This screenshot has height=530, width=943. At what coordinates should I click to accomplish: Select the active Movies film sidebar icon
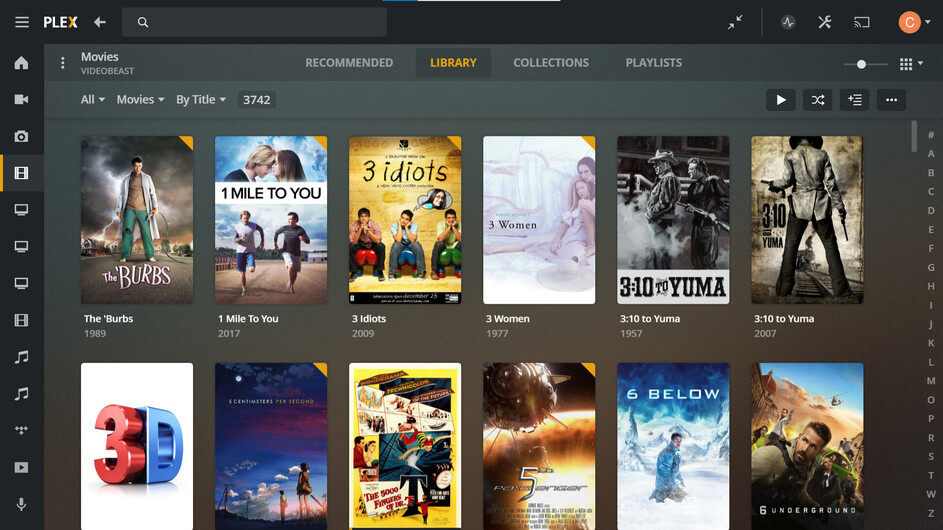click(22, 173)
